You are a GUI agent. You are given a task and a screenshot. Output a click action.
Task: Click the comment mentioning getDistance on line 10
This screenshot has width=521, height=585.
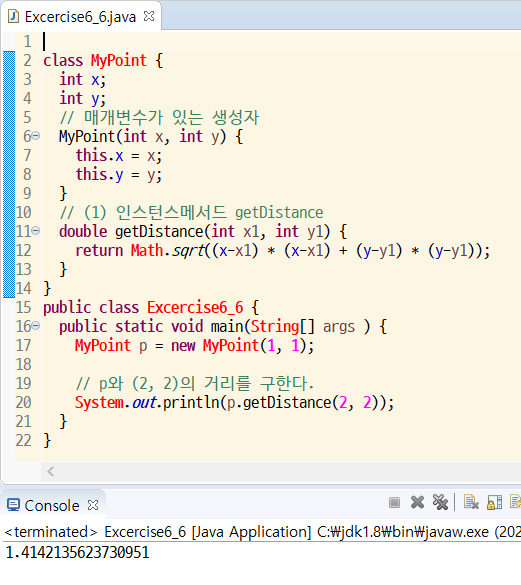click(x=191, y=213)
